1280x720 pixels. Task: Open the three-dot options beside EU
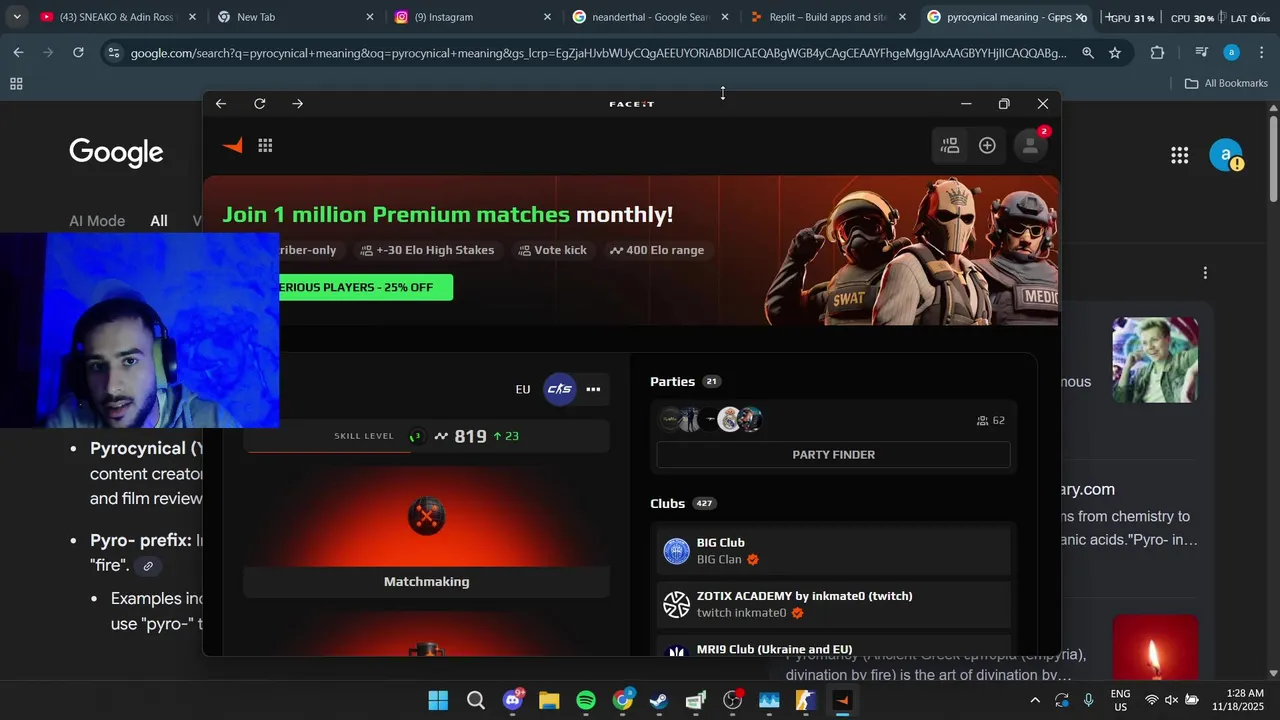[593, 389]
